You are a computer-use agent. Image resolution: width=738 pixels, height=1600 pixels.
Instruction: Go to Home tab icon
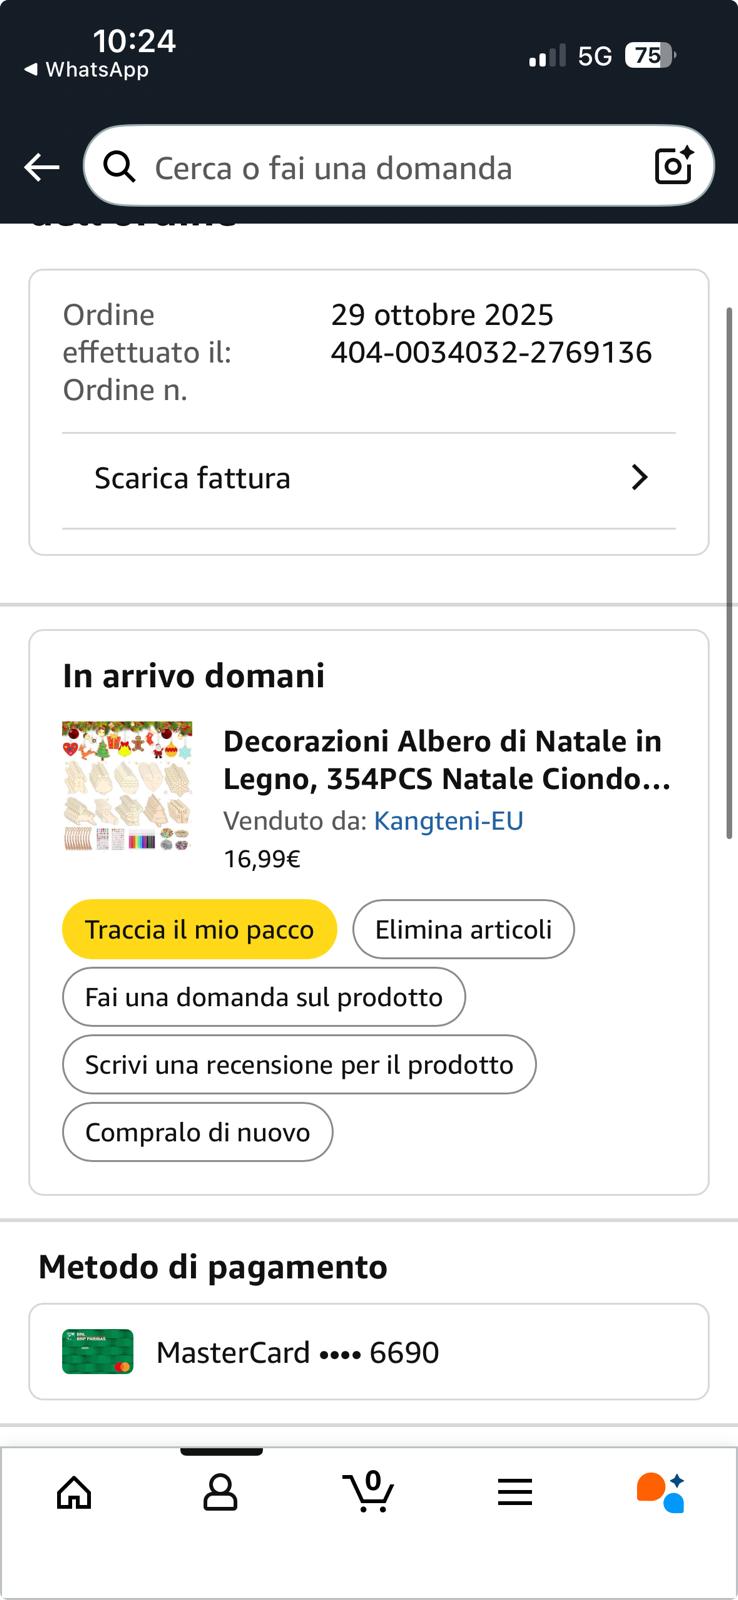click(x=74, y=1493)
